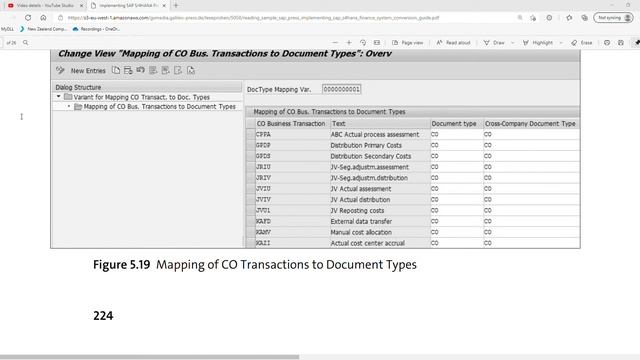Click the Manual cost allocation cell

(380, 232)
